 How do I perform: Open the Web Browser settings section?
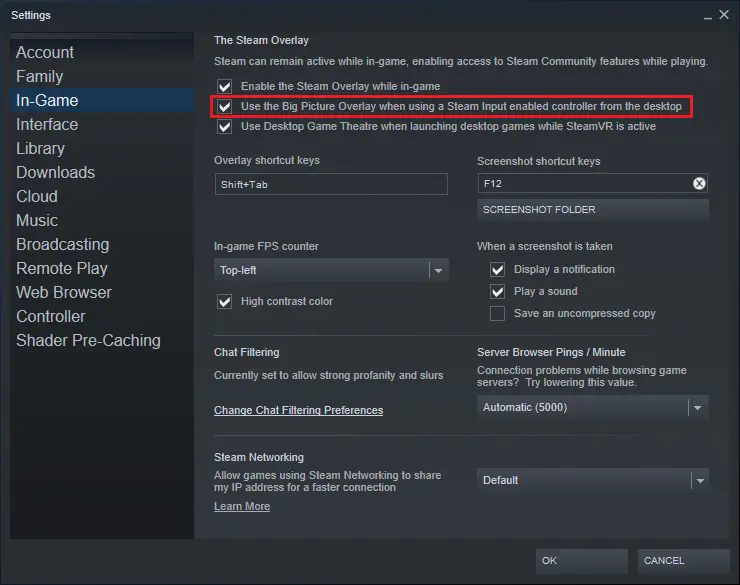tap(101, 292)
